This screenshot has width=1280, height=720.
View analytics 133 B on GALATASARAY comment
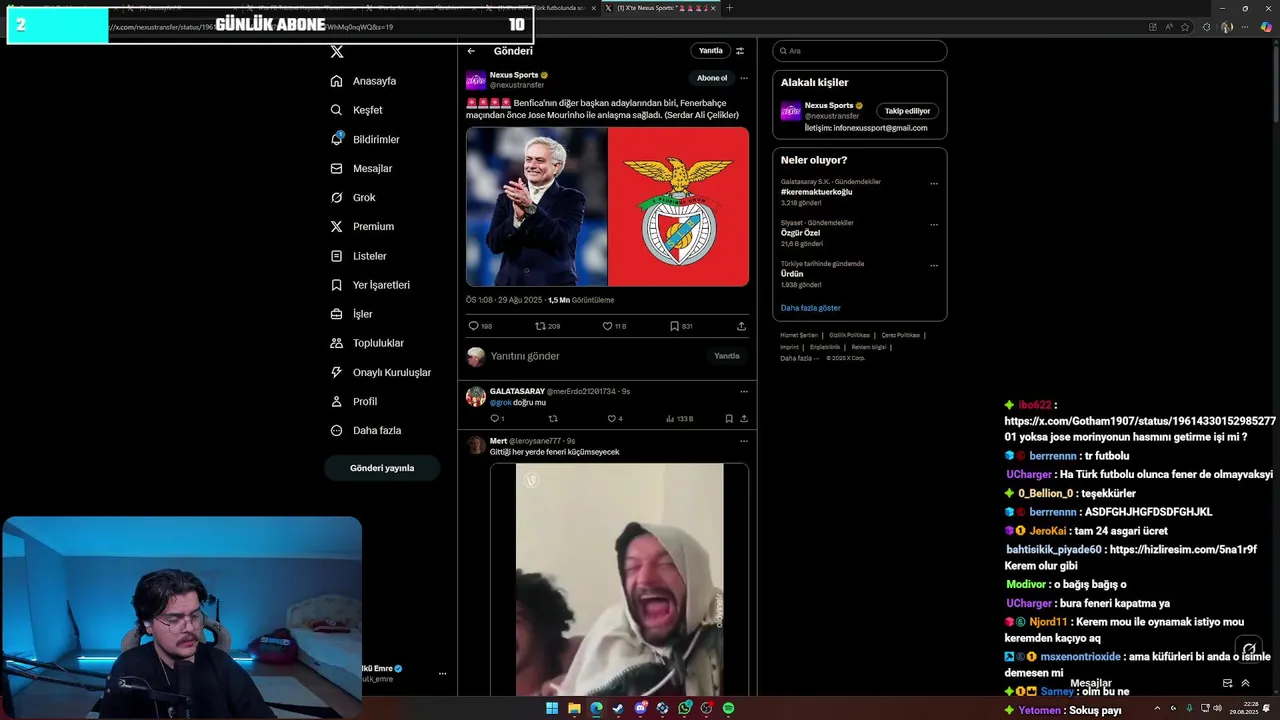[679, 419]
